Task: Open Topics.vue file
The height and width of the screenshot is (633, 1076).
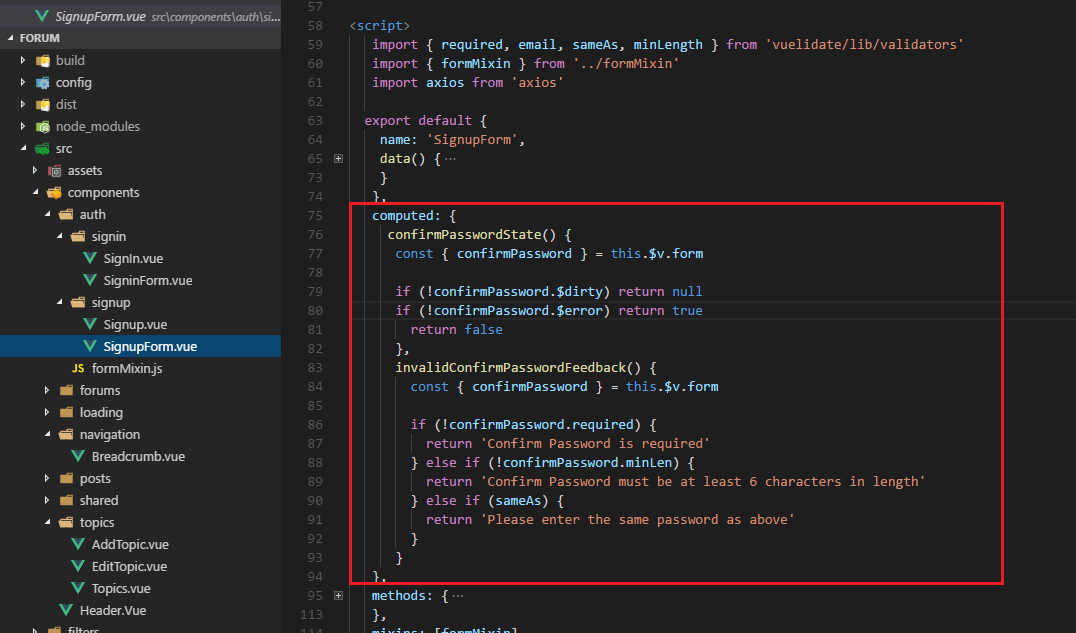Action: [x=121, y=588]
